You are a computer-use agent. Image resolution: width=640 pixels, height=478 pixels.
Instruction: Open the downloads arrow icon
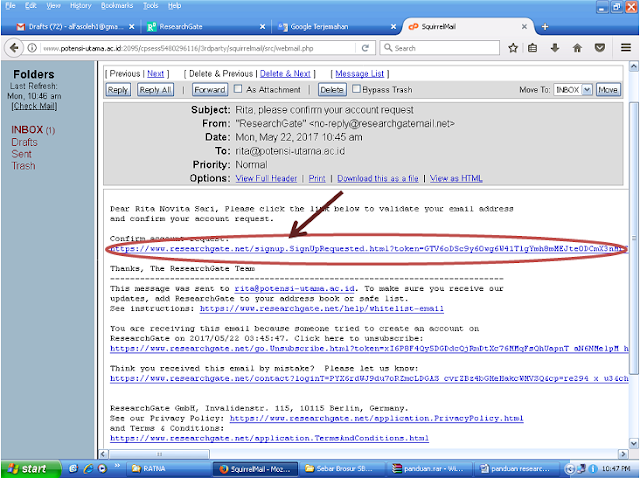pyautogui.click(x=555, y=48)
